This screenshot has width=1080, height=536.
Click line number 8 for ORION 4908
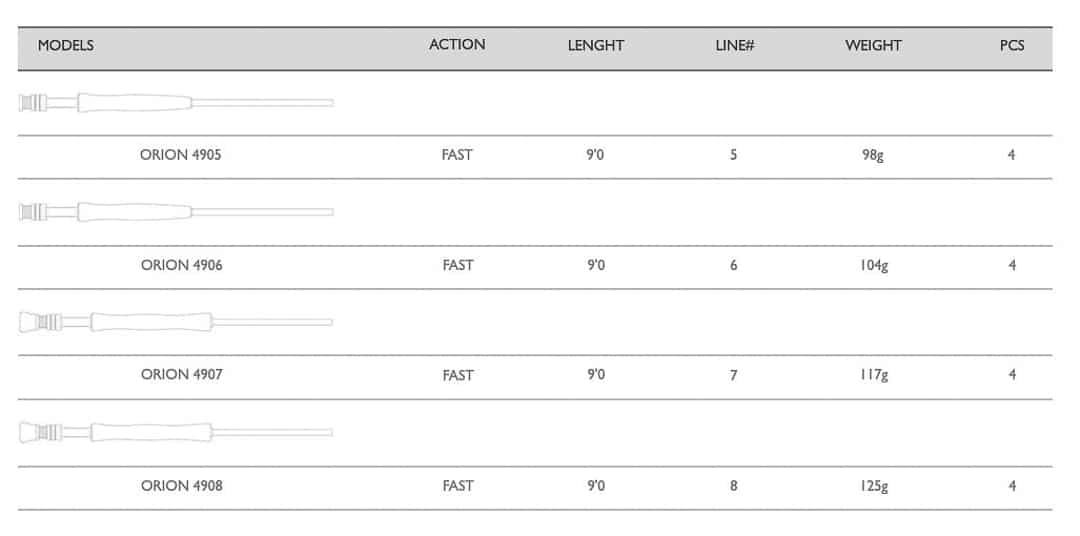[734, 486]
